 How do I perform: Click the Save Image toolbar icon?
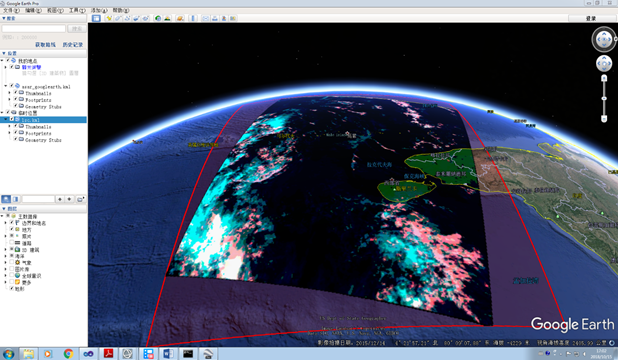(x=224, y=18)
